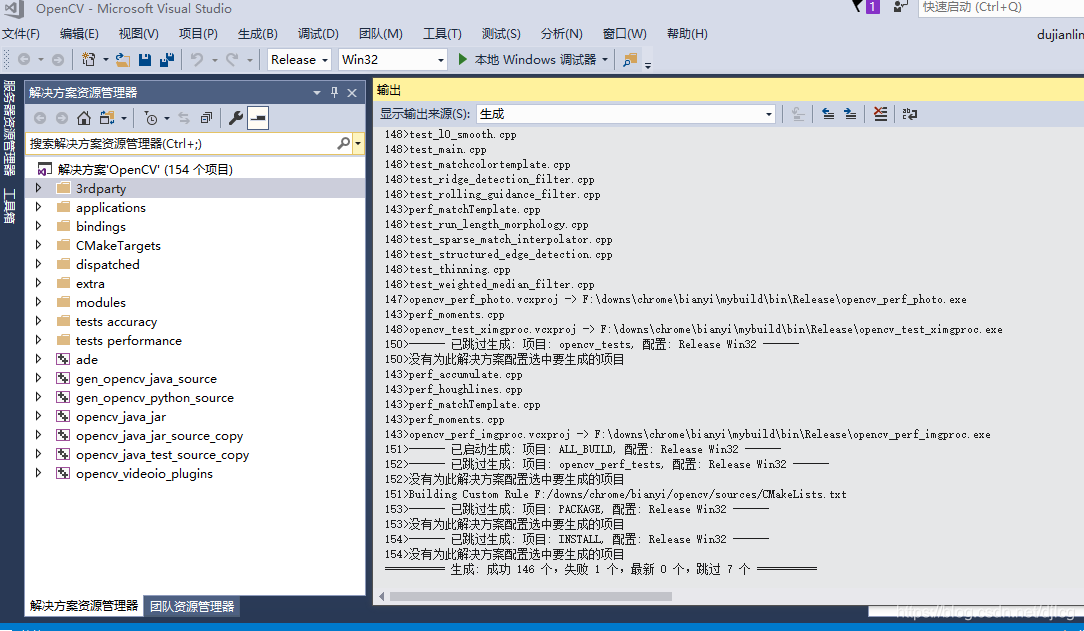1084x631 pixels.
Task: Click the Save icon in toolbar
Action: click(144, 60)
